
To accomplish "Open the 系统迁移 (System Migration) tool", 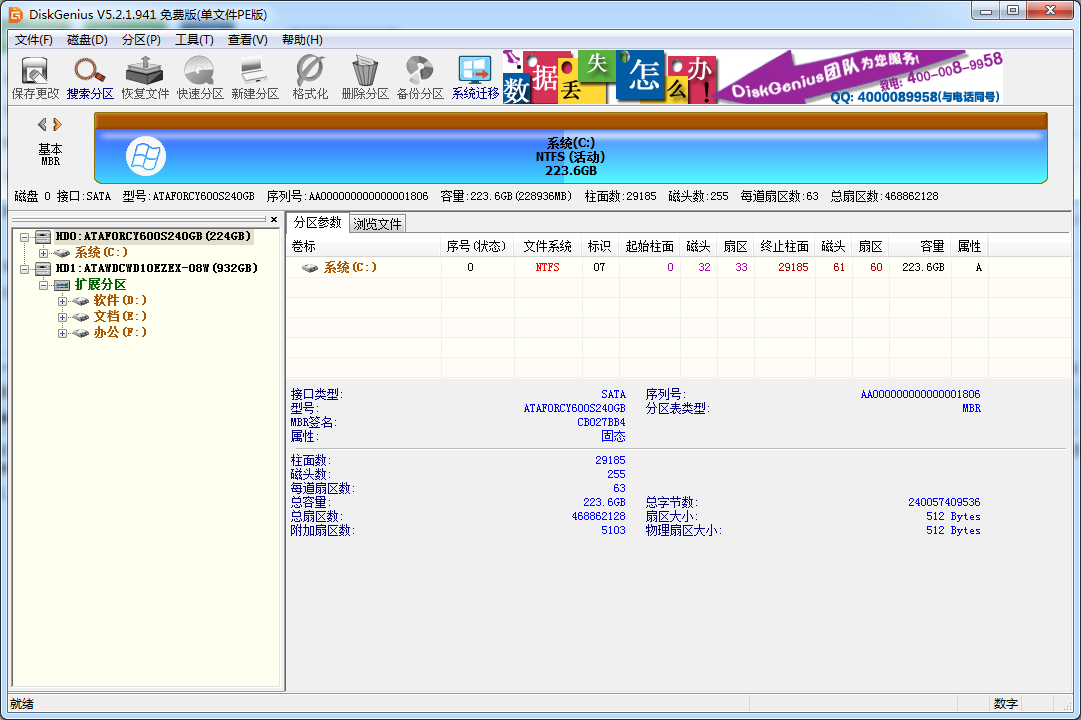I will [473, 77].
